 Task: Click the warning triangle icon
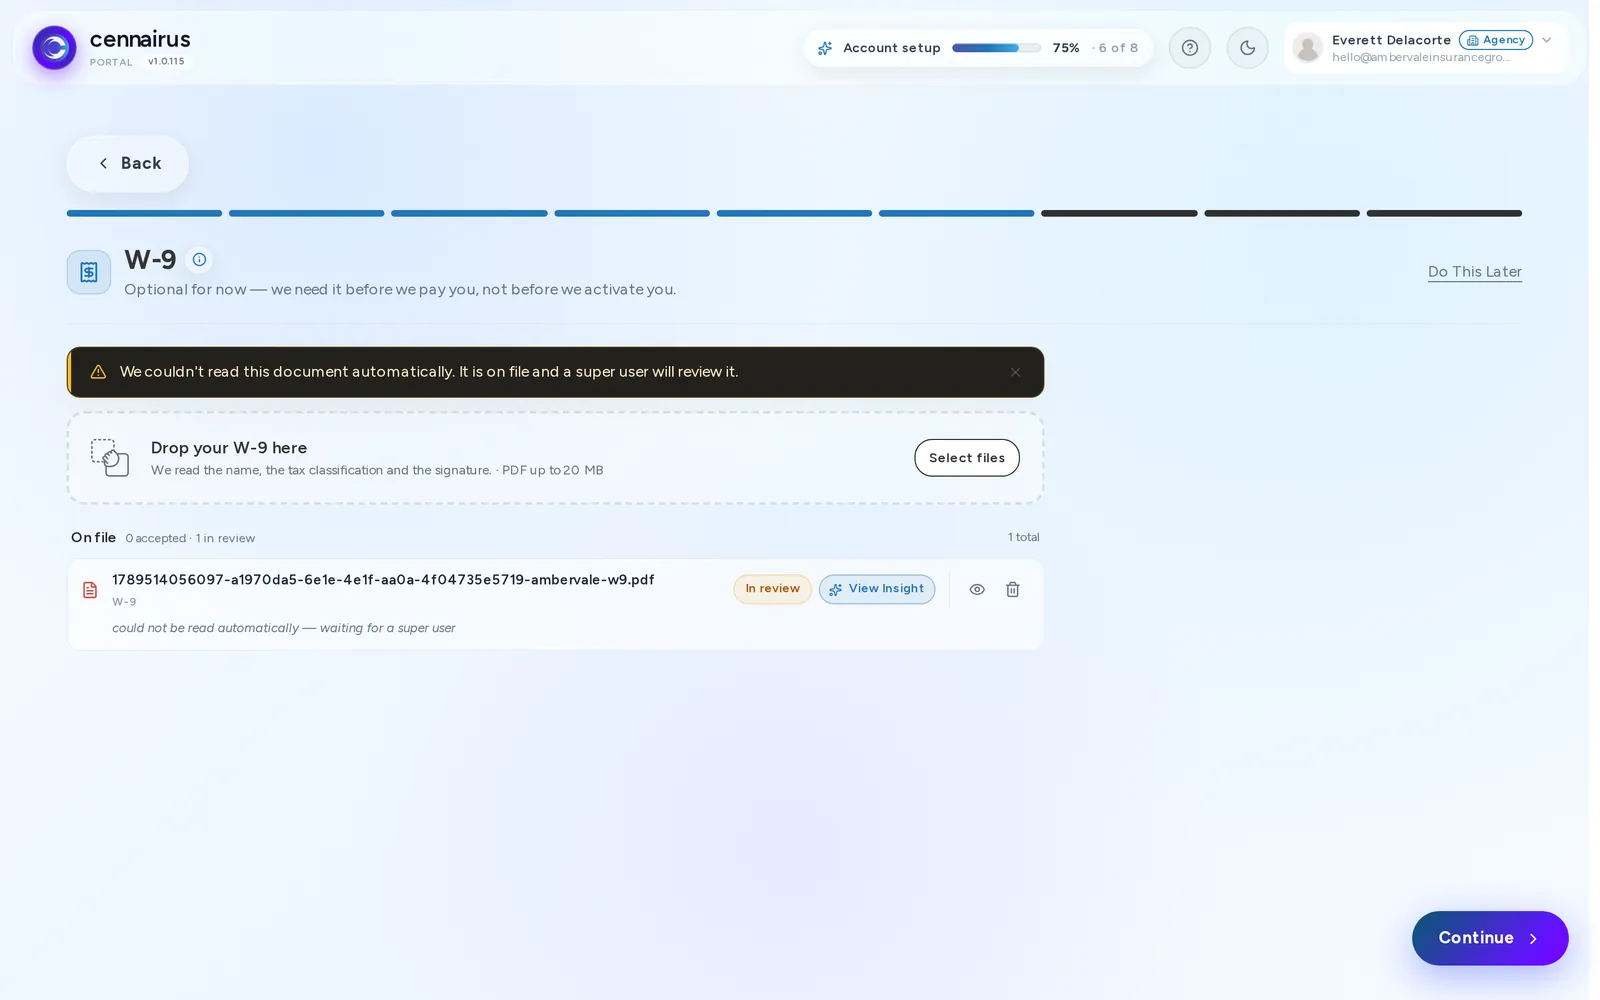[x=98, y=372]
